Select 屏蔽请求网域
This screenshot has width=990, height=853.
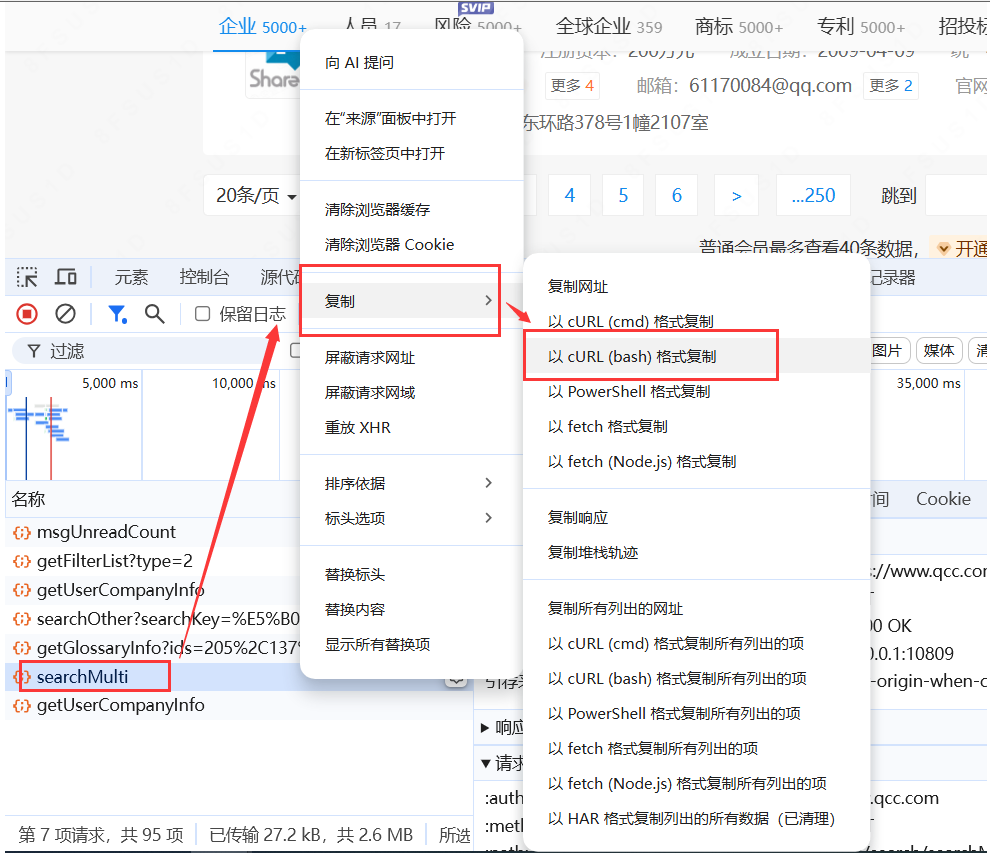369,393
